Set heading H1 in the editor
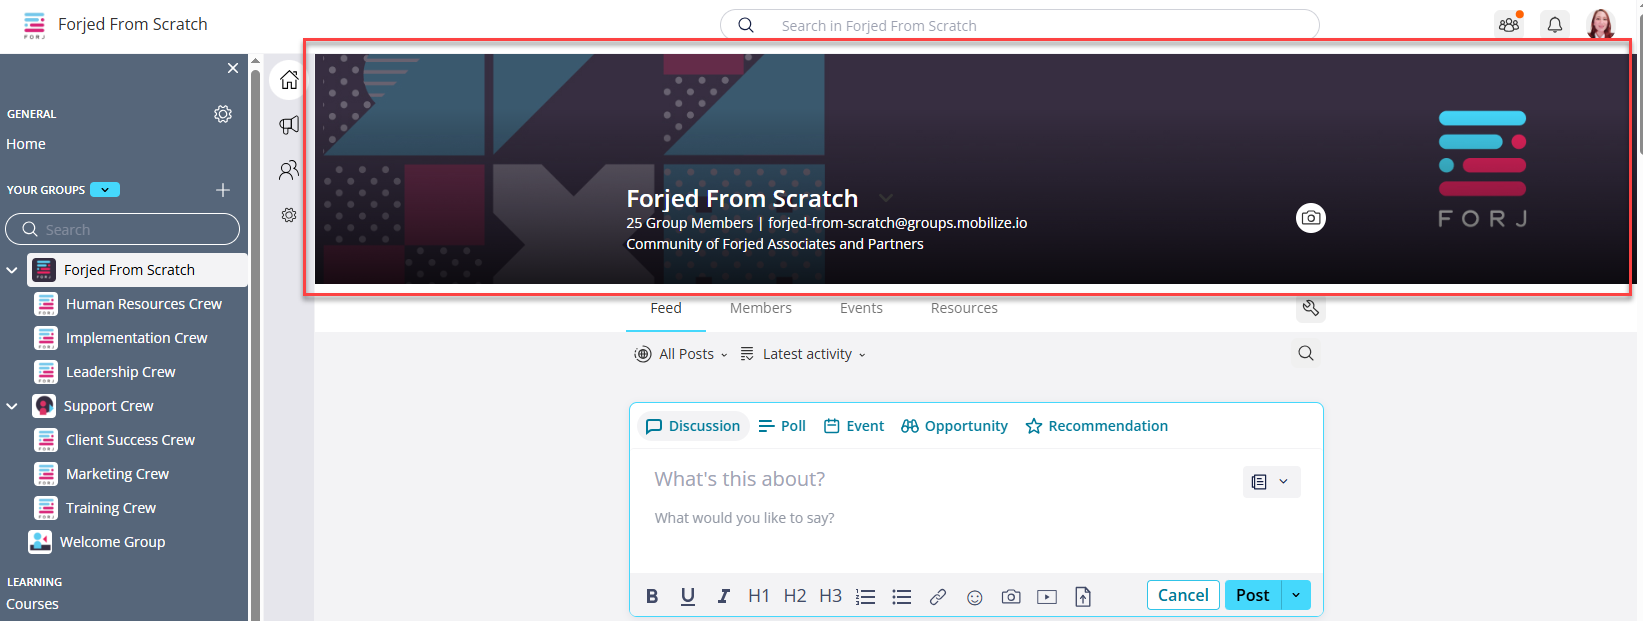Screen dimensions: 1643x621 (x=759, y=596)
